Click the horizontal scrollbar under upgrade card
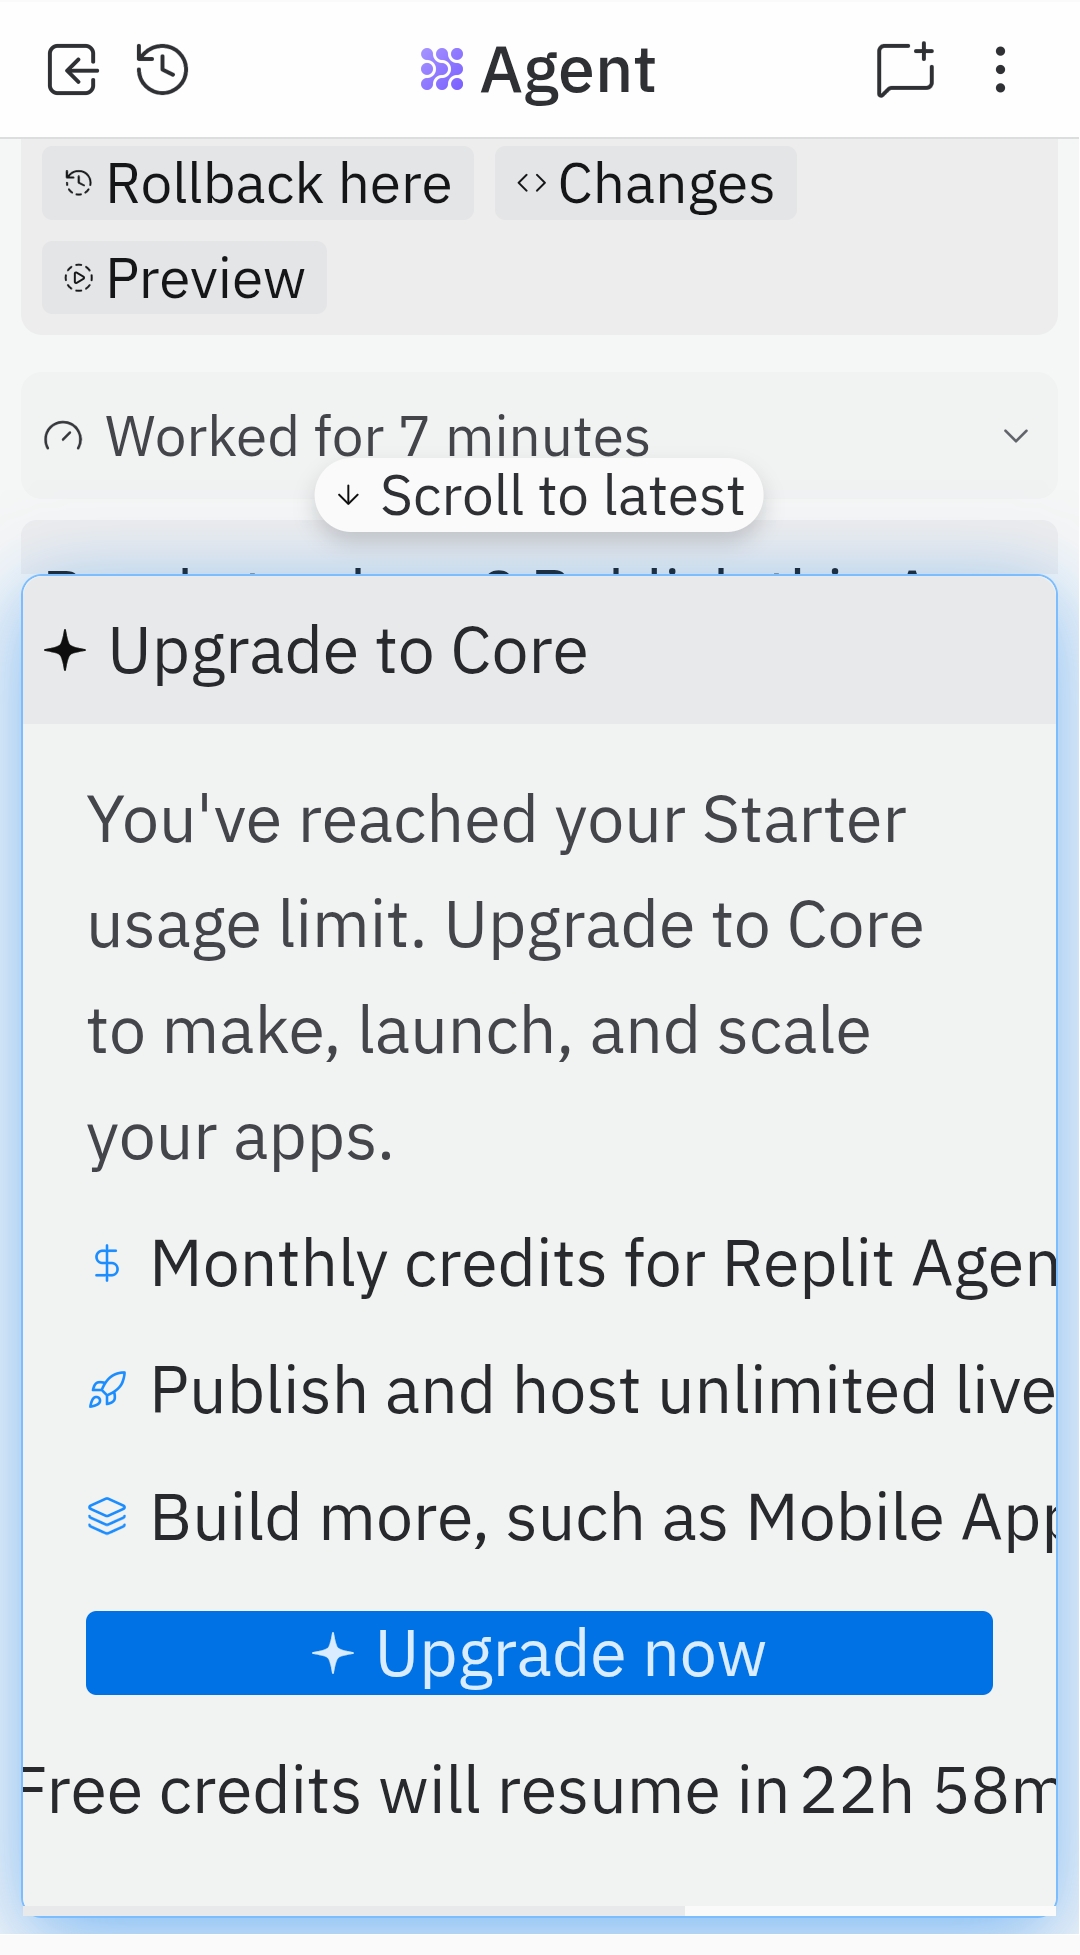Viewport: 1080px width, 1955px height. tap(354, 1911)
